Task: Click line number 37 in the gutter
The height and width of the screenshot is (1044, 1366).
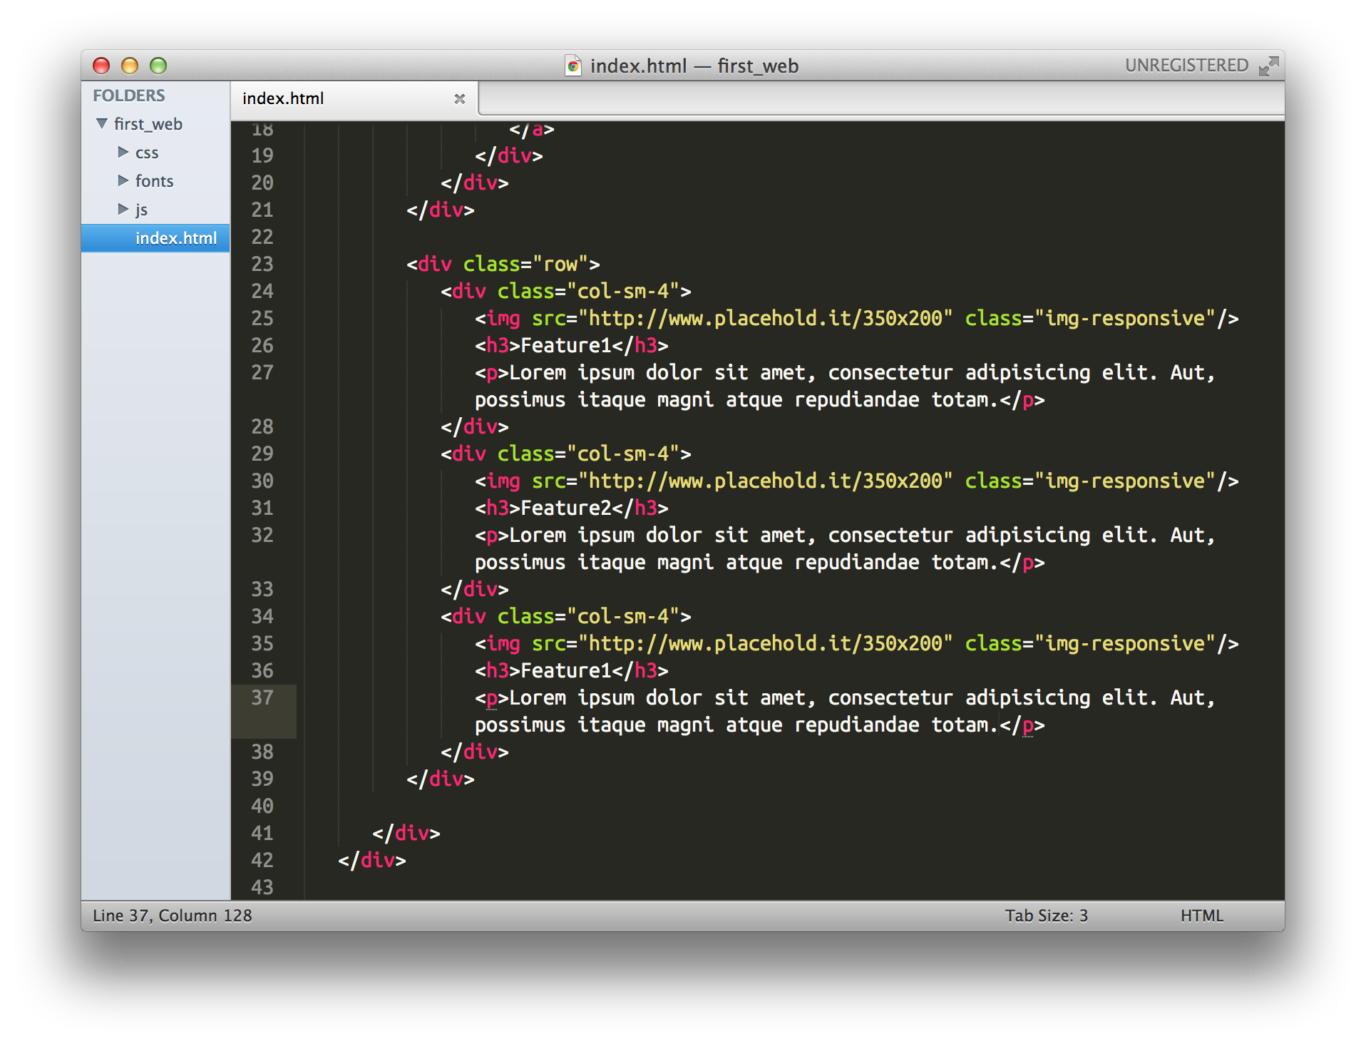Action: (262, 698)
